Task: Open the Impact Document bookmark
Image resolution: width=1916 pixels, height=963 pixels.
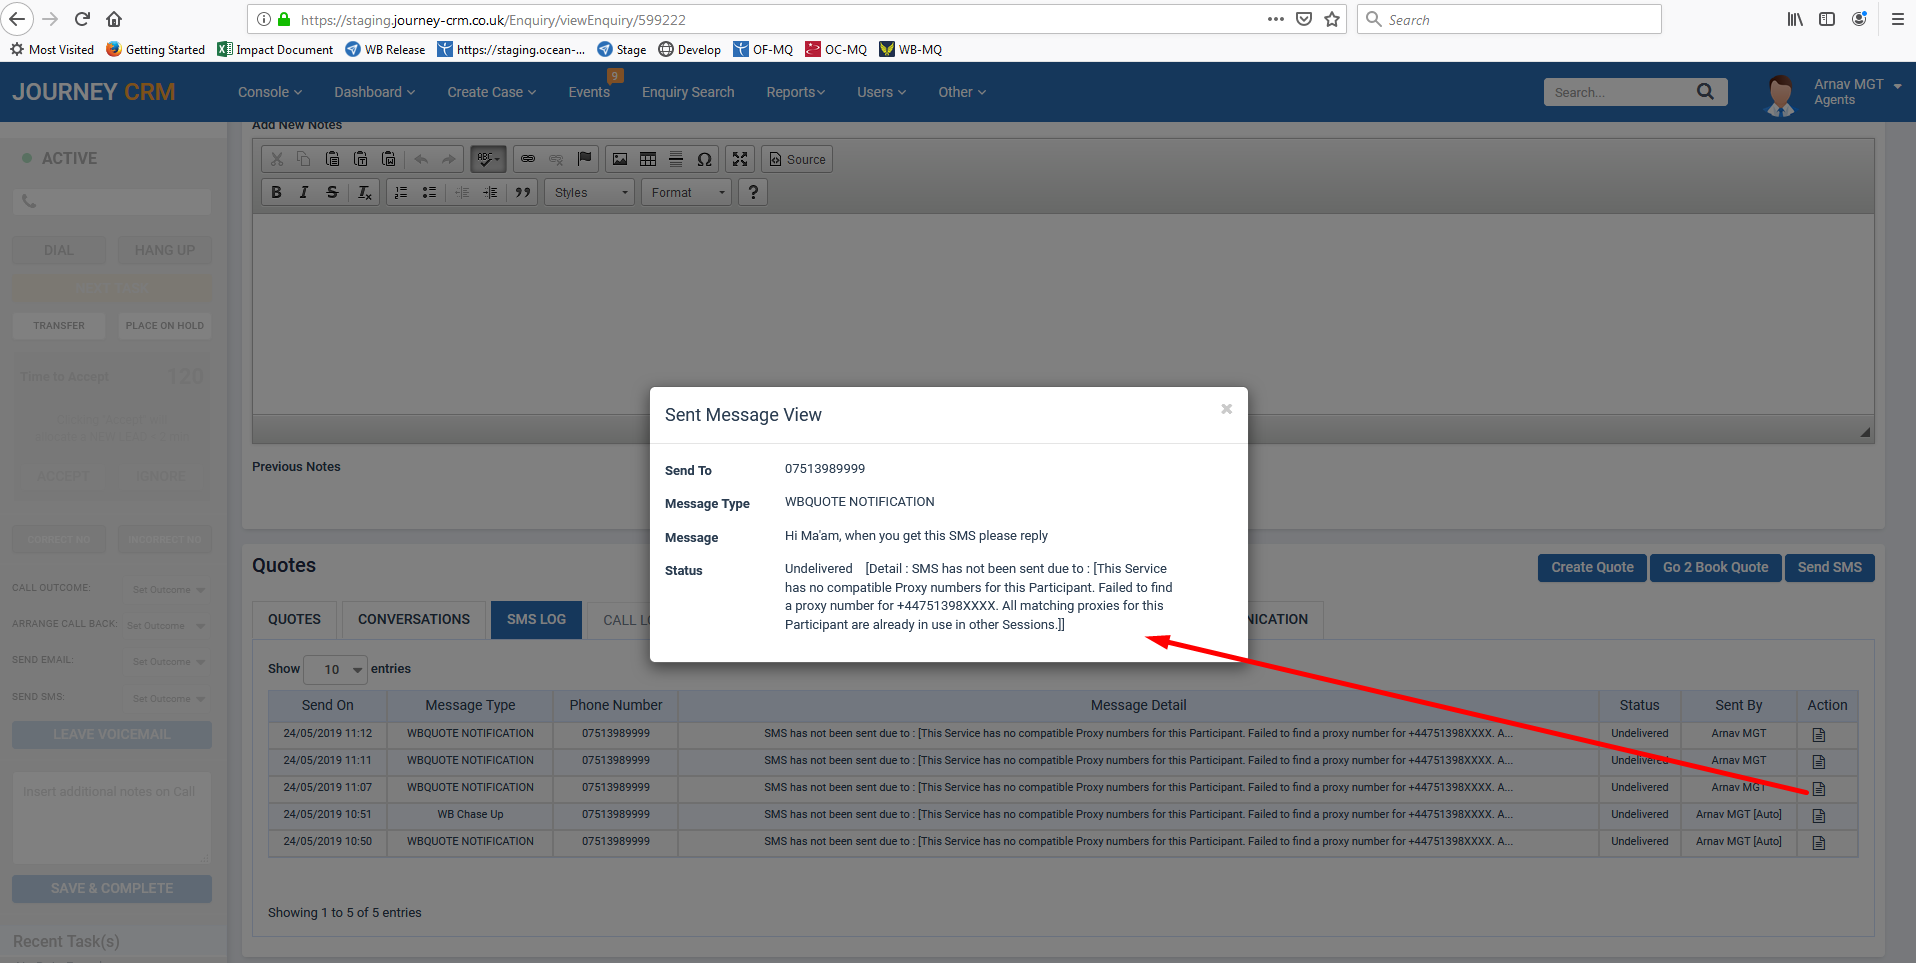Action: pos(275,49)
